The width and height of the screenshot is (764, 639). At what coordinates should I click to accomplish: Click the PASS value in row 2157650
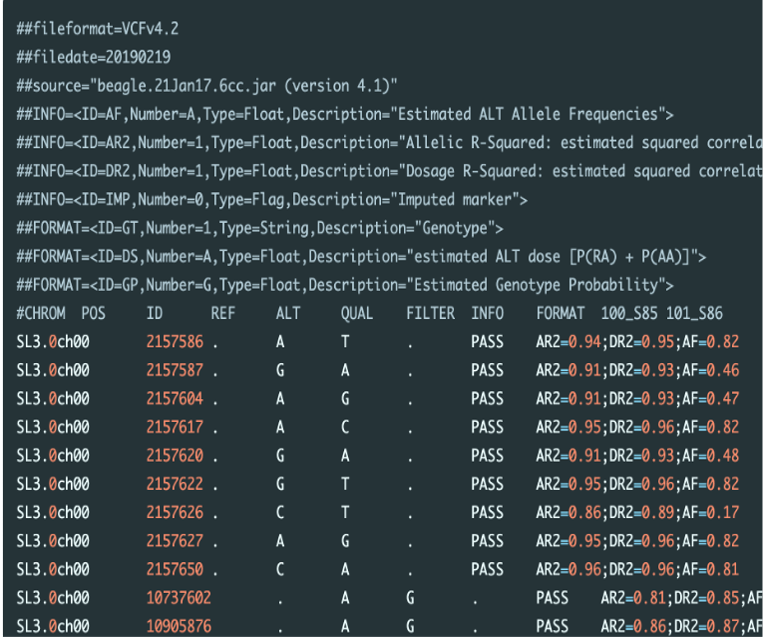tap(487, 570)
